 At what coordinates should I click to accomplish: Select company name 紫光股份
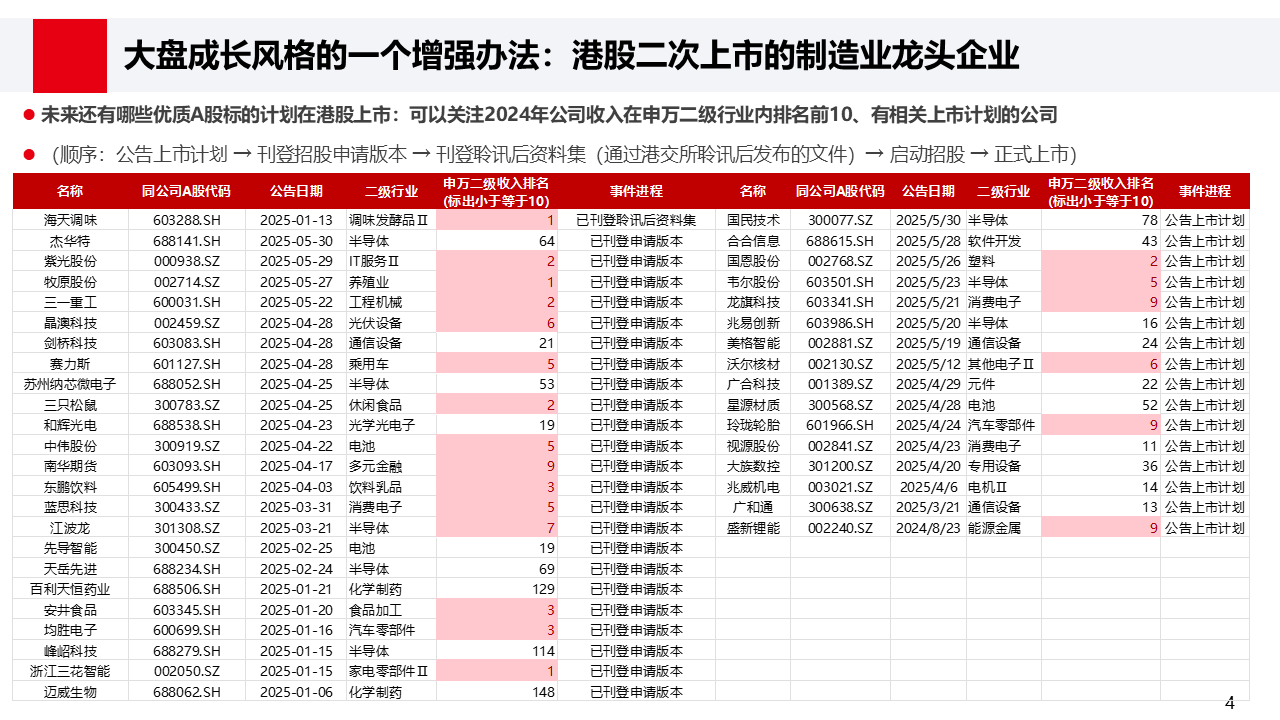pos(71,261)
